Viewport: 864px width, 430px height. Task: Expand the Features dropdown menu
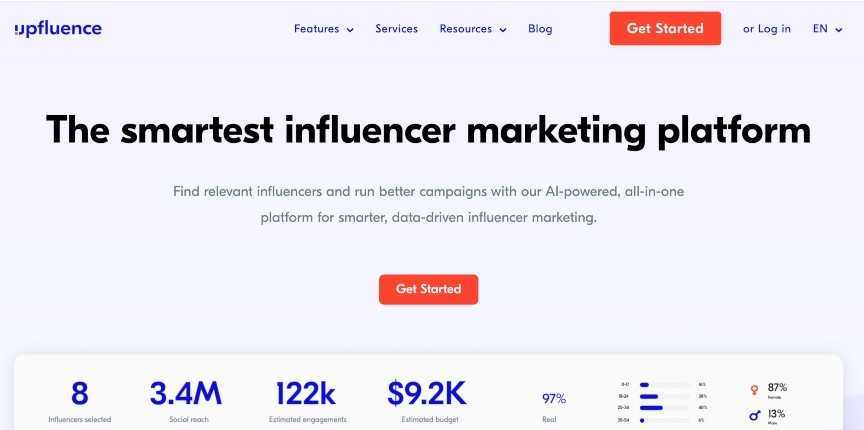[323, 29]
